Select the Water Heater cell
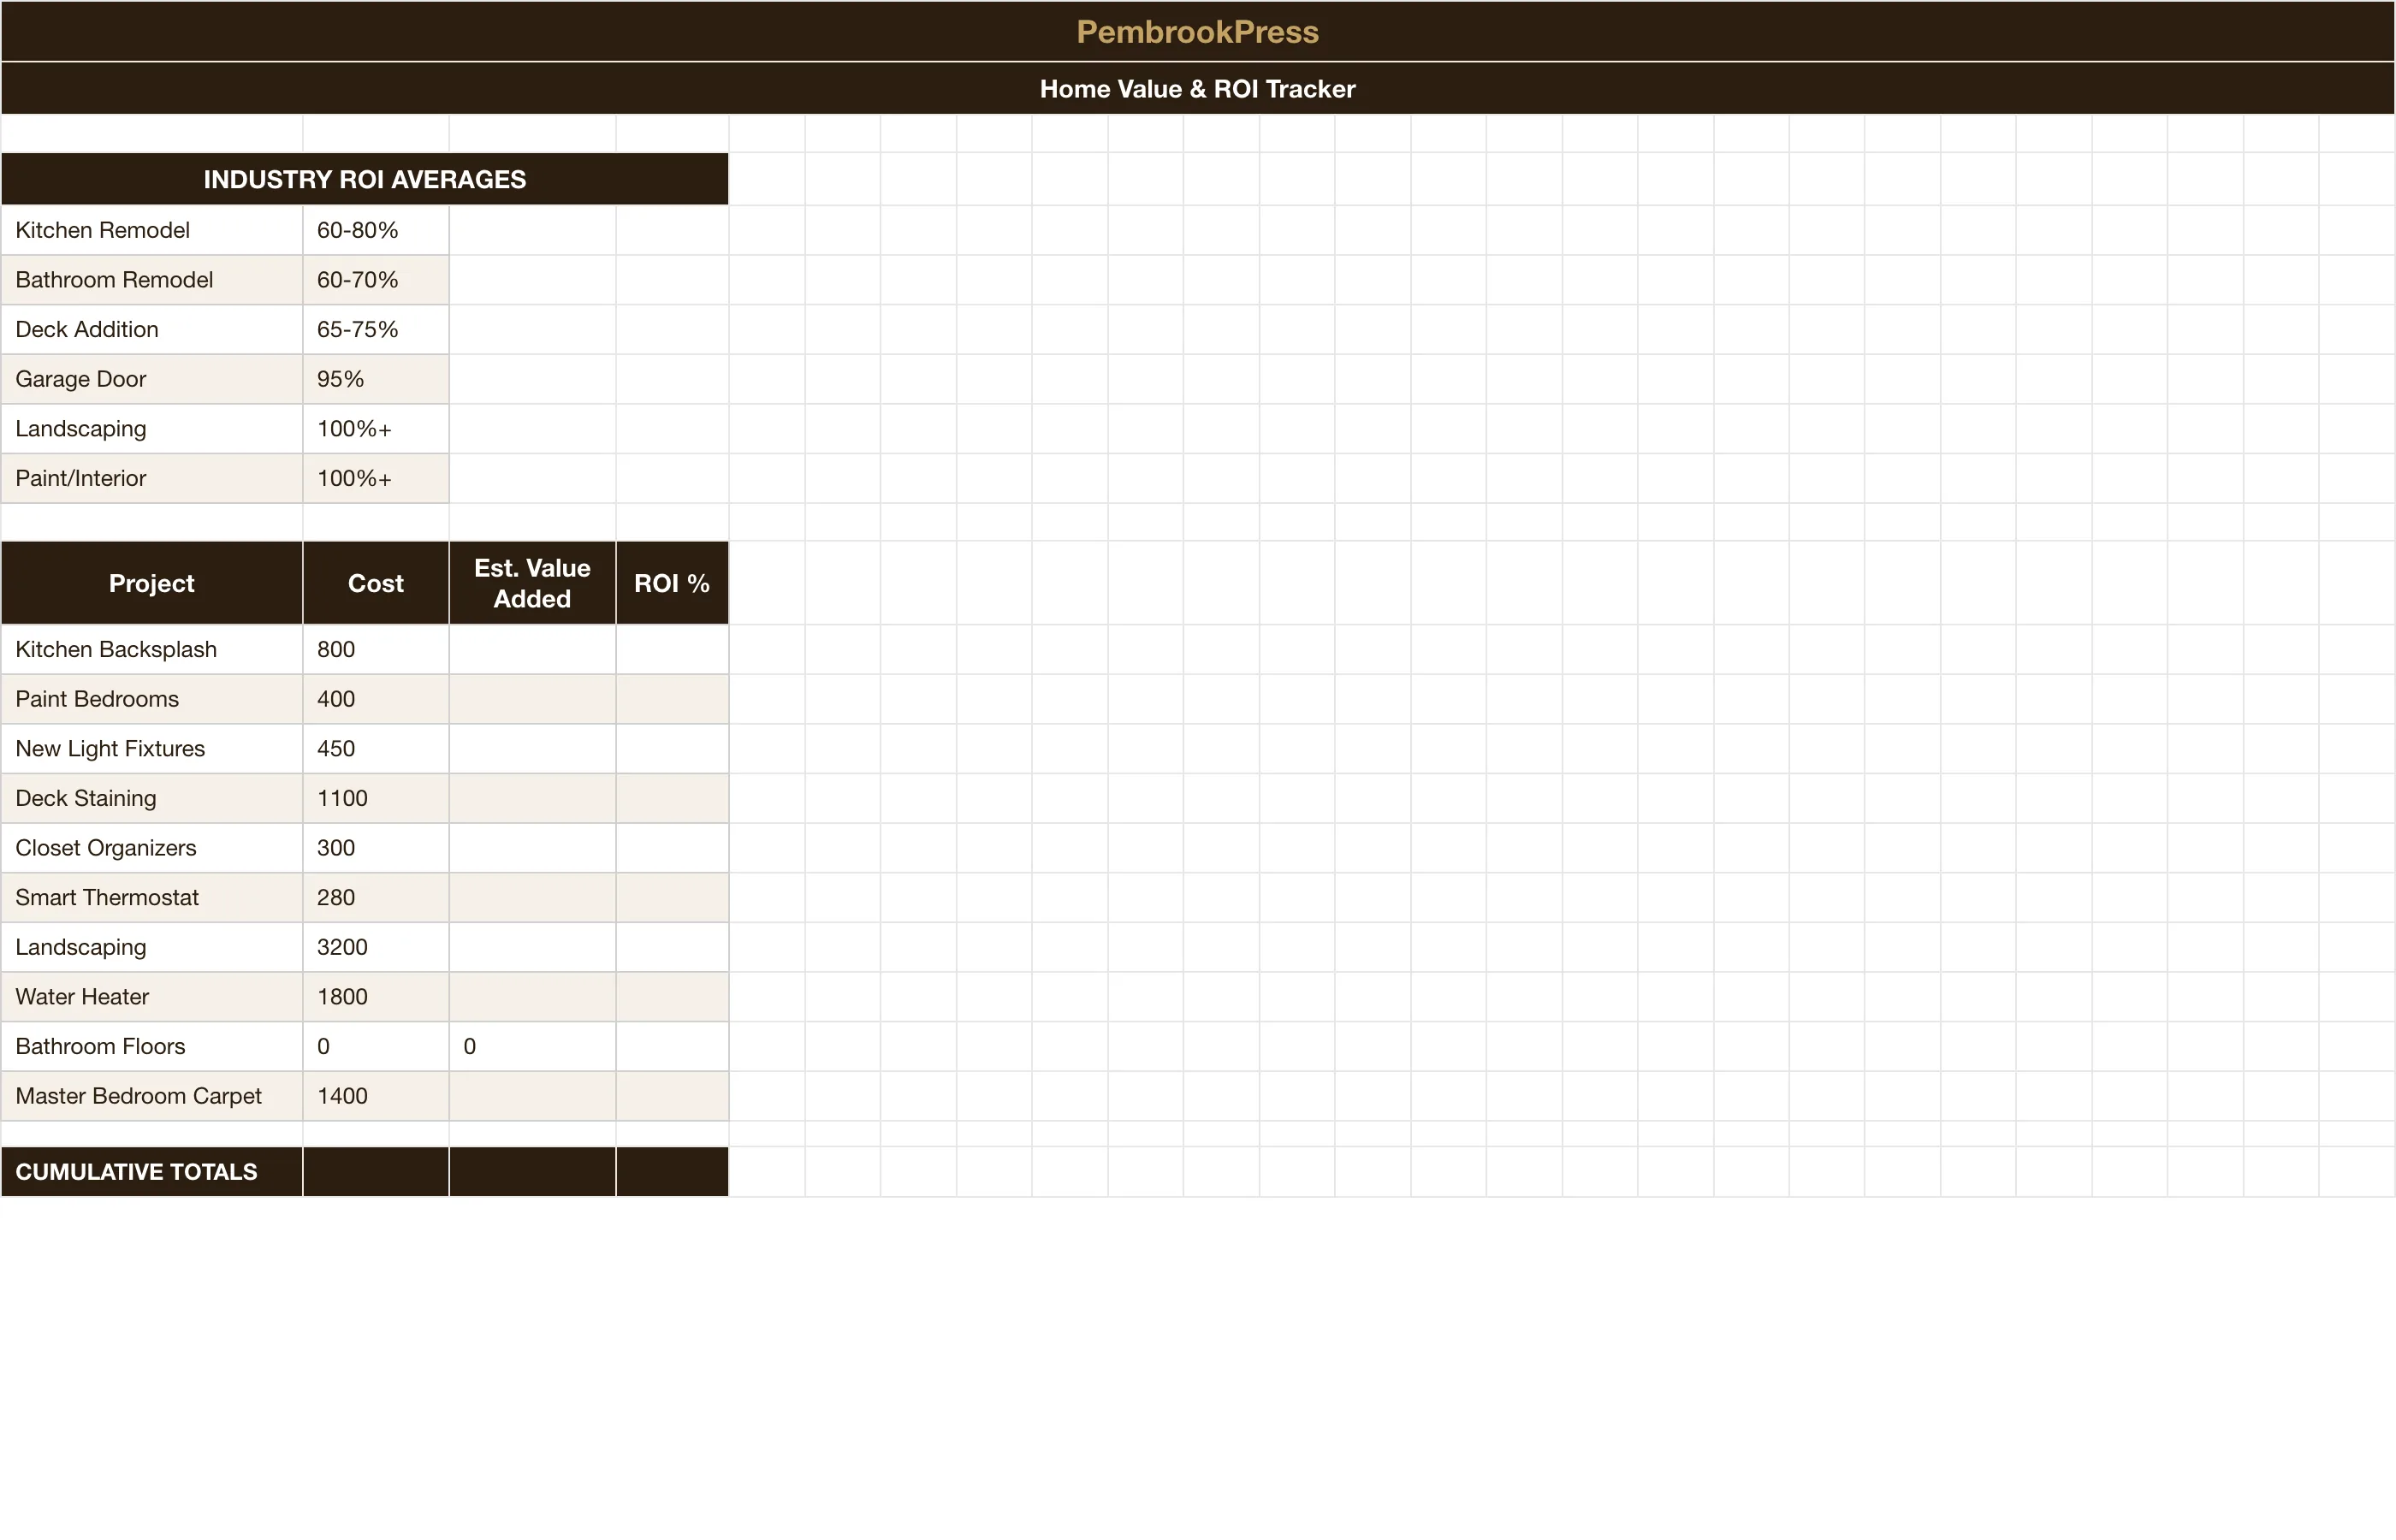Viewport: 2396px width, 1540px height. [152, 997]
